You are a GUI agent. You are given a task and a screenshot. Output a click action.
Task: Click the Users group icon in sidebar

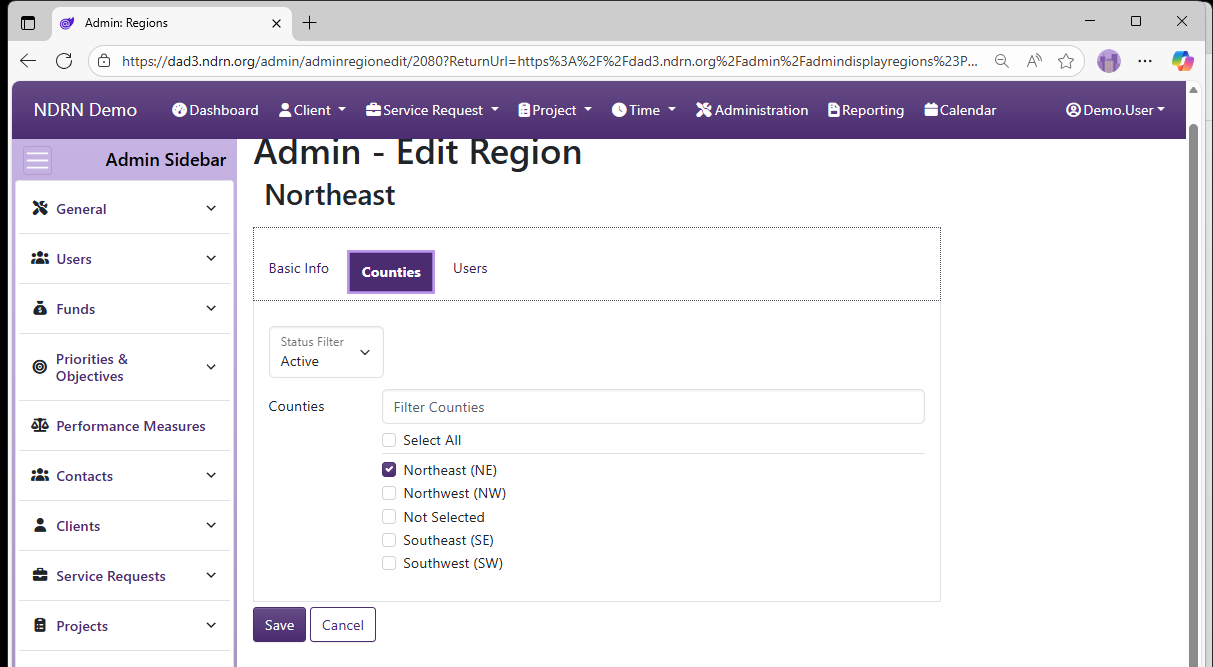click(40, 259)
